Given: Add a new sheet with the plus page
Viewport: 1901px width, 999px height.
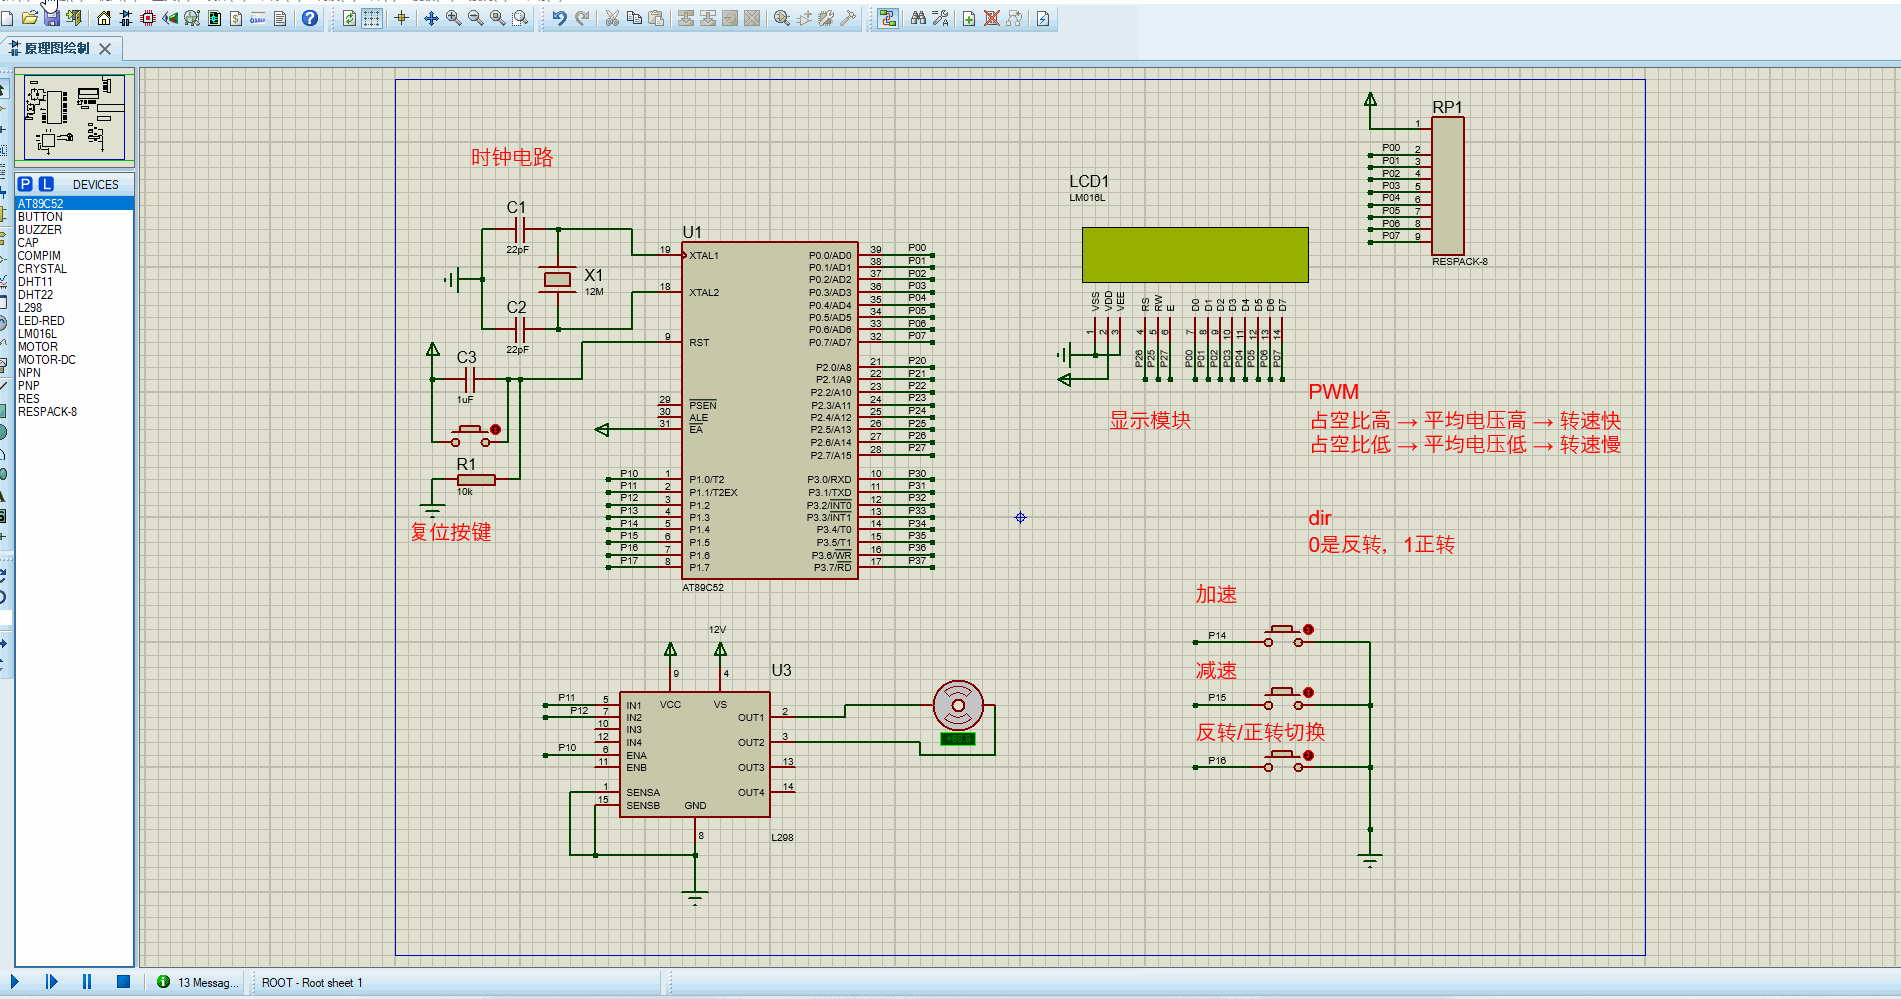Looking at the screenshot, I should click(x=969, y=18).
